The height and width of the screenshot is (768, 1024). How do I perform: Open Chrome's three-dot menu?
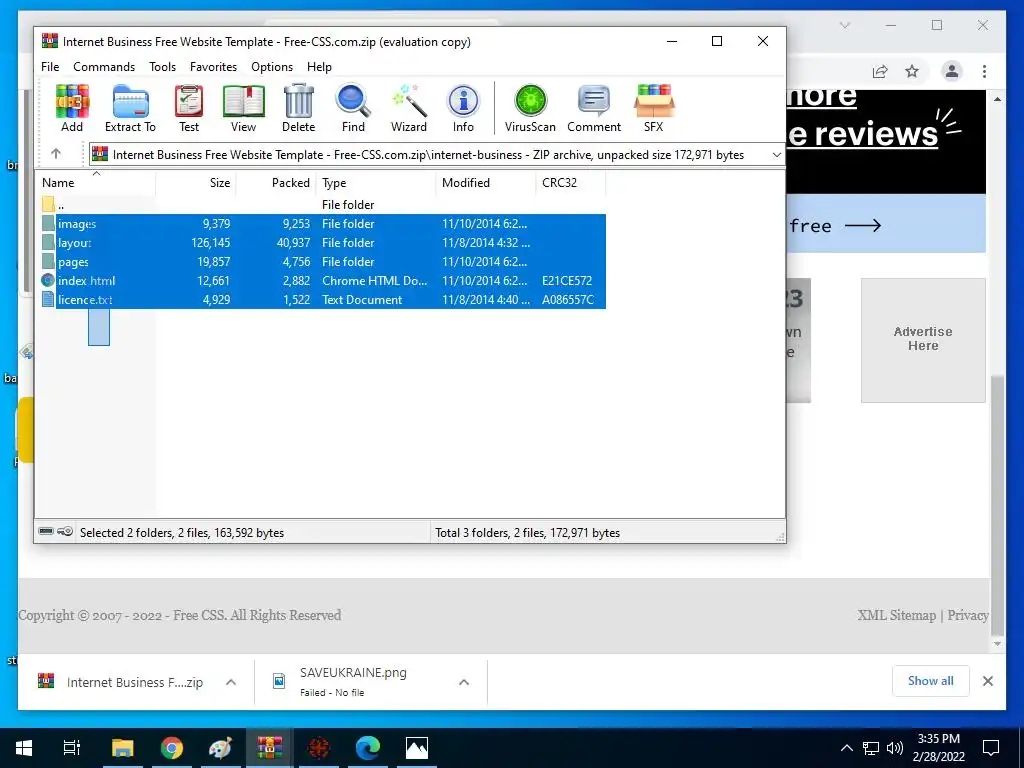pos(984,71)
